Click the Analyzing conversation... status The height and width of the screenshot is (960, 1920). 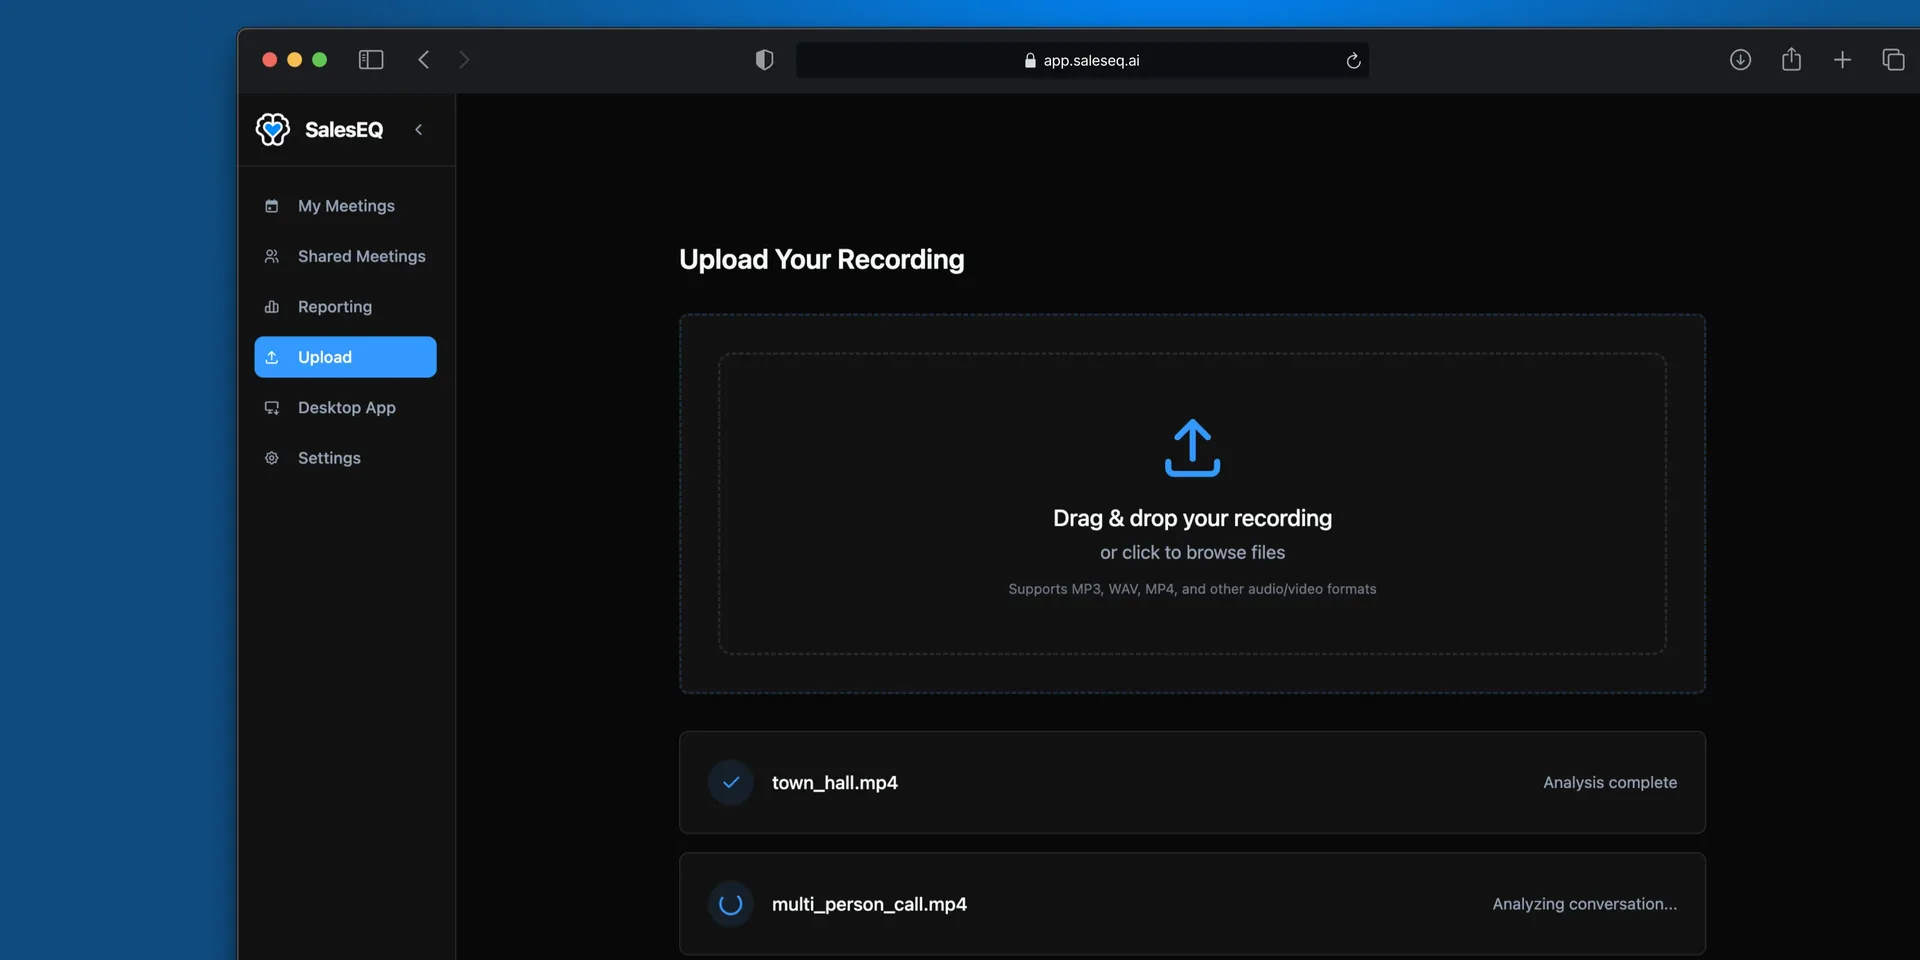click(x=1585, y=904)
